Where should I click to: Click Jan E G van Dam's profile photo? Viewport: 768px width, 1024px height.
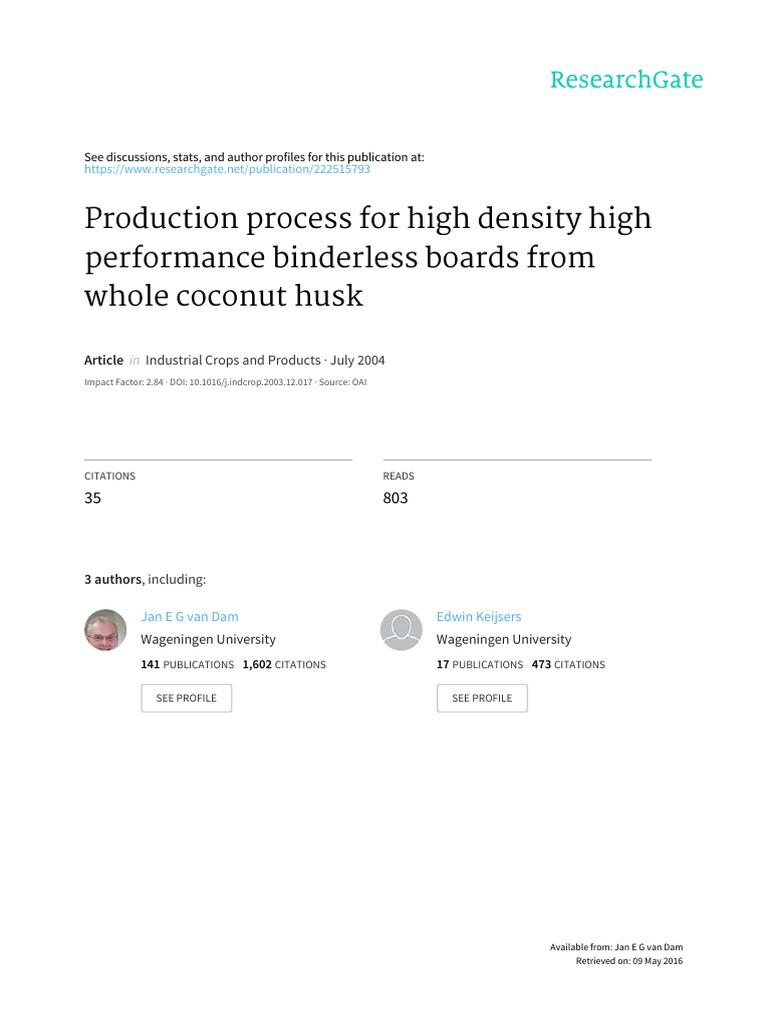pos(104,630)
